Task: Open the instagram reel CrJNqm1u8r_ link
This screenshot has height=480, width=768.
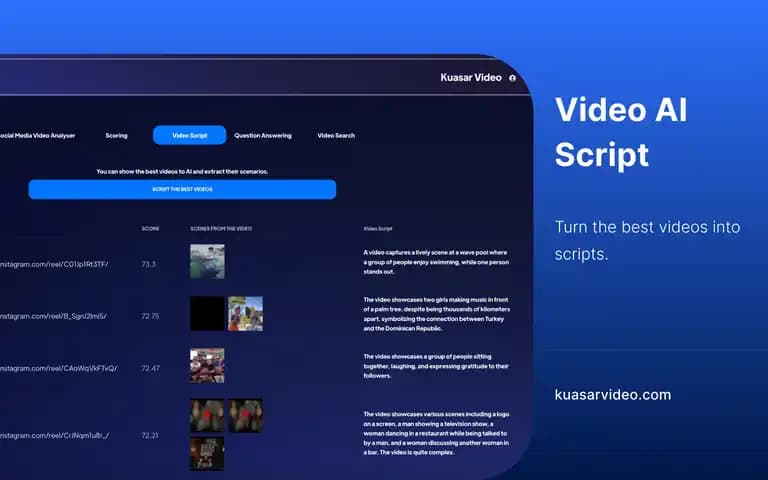Action: pyautogui.click(x=55, y=435)
